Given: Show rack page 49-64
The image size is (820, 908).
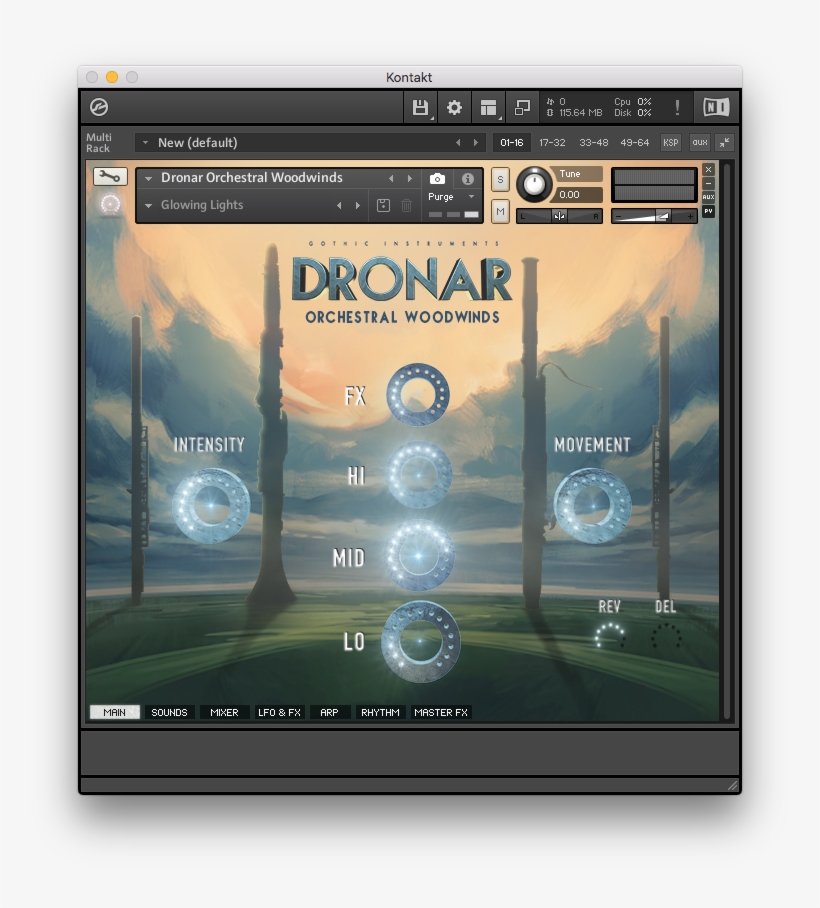Looking at the screenshot, I should [x=635, y=142].
